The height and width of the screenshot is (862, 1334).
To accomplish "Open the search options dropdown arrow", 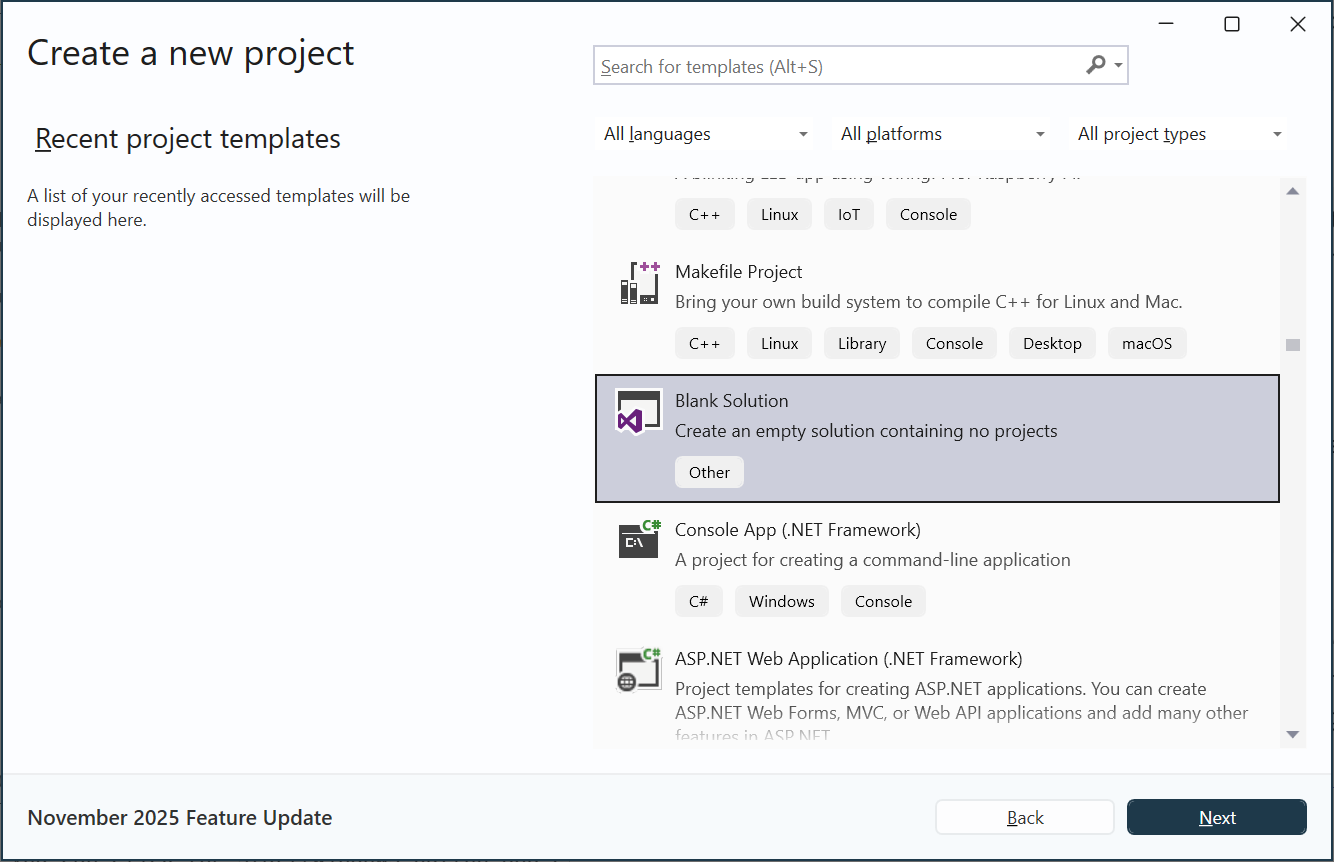I will (x=1118, y=67).
